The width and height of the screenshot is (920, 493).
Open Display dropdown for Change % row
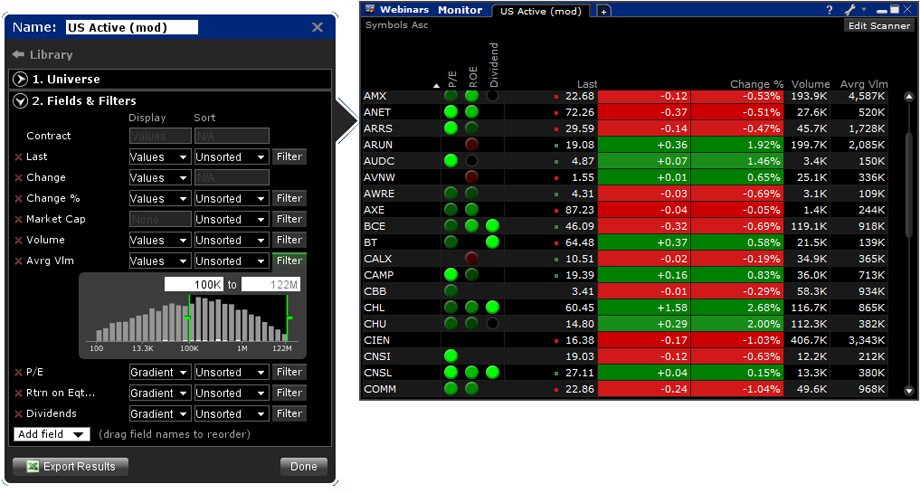click(x=159, y=199)
